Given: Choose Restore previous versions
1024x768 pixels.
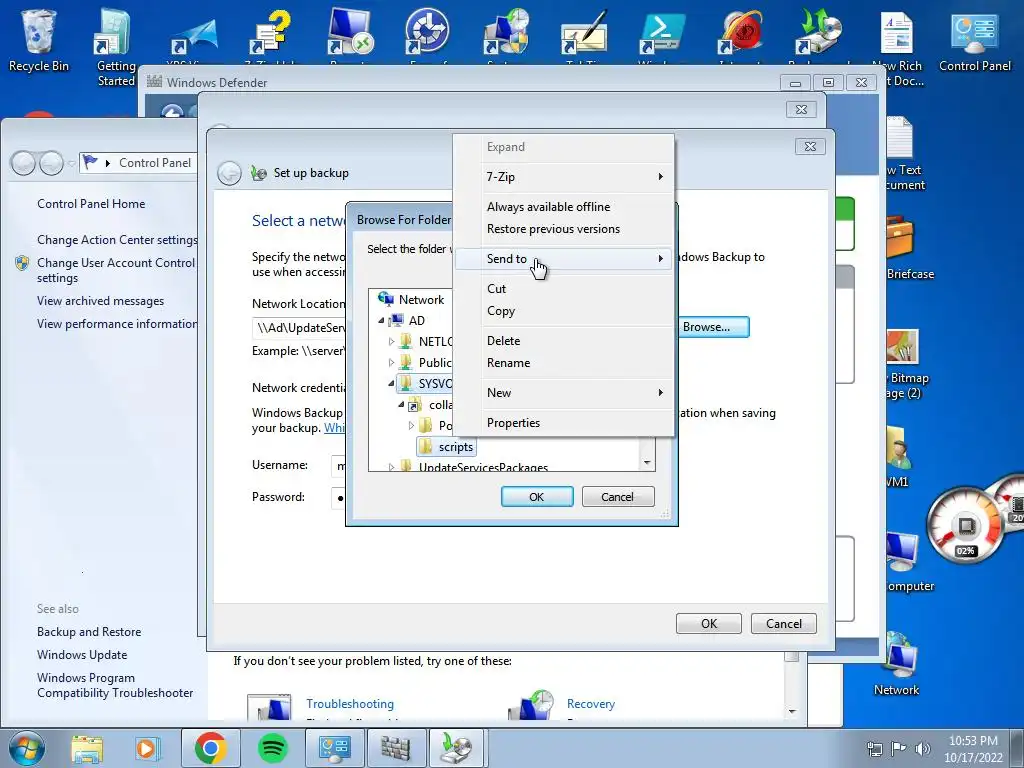Looking at the screenshot, I should 564,229.
